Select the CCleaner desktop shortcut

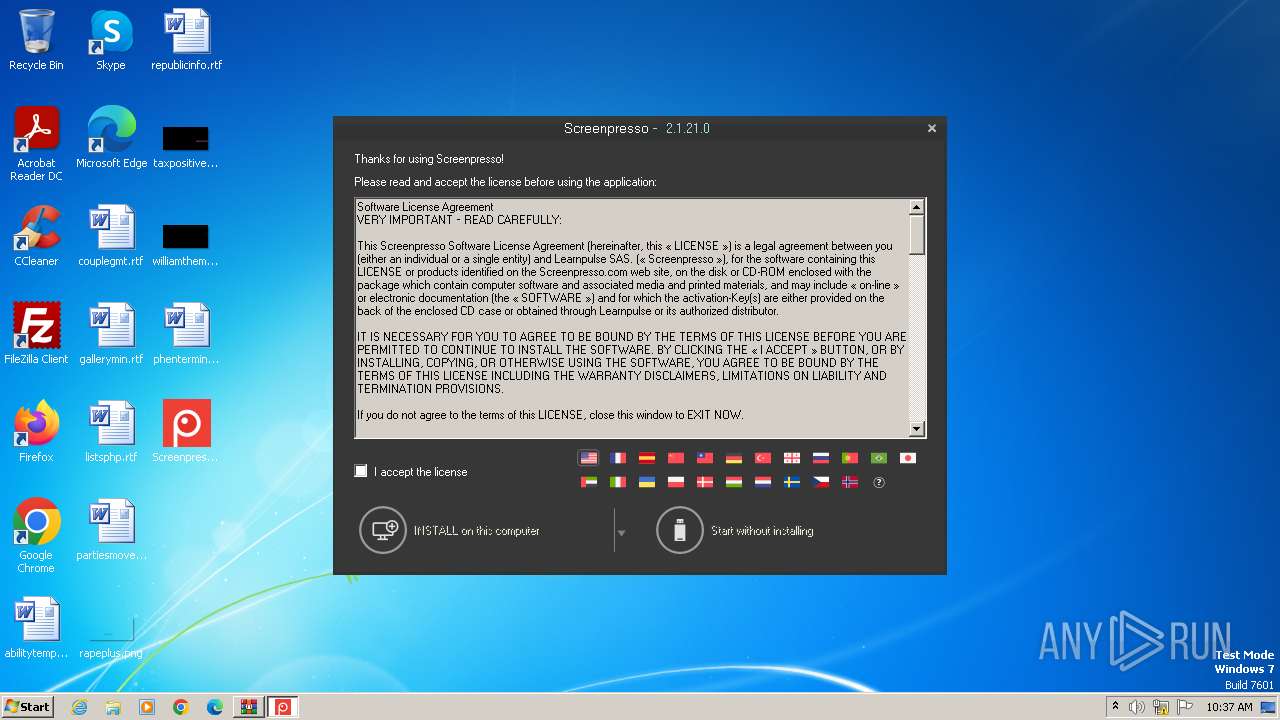(x=36, y=236)
